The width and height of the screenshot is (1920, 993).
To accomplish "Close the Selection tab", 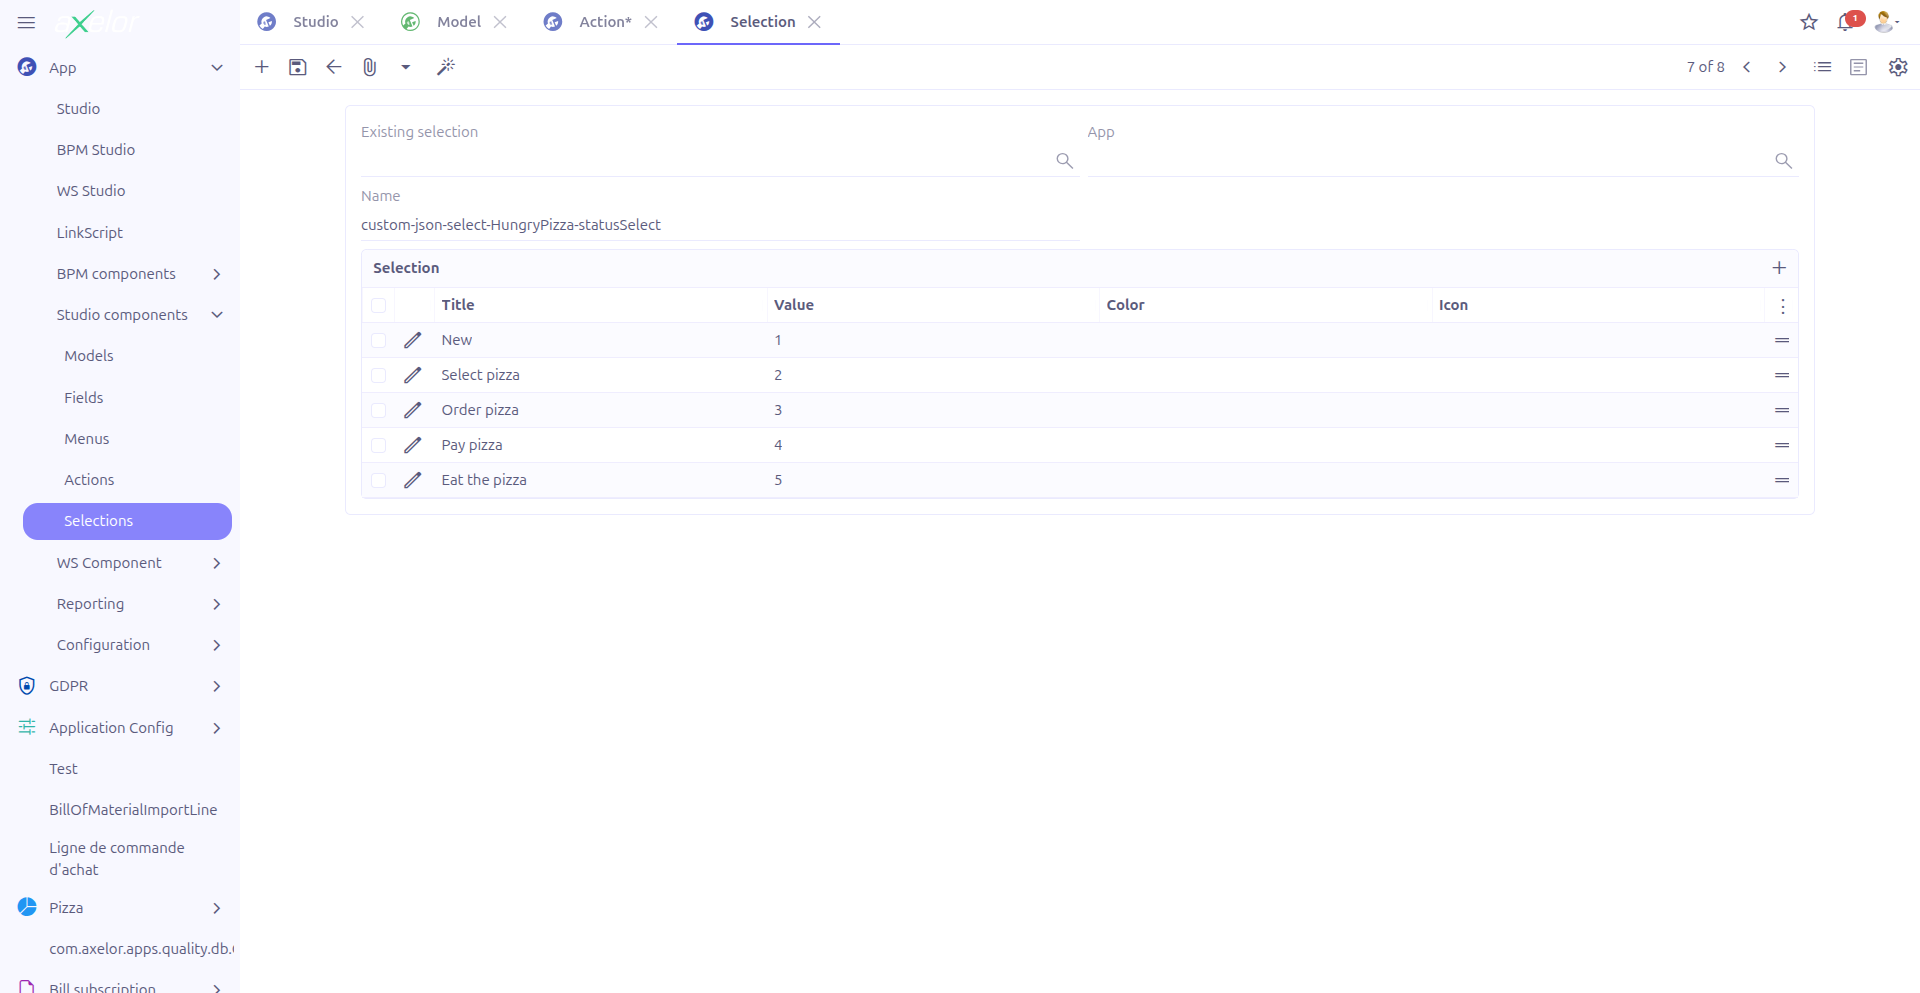I will click(814, 22).
